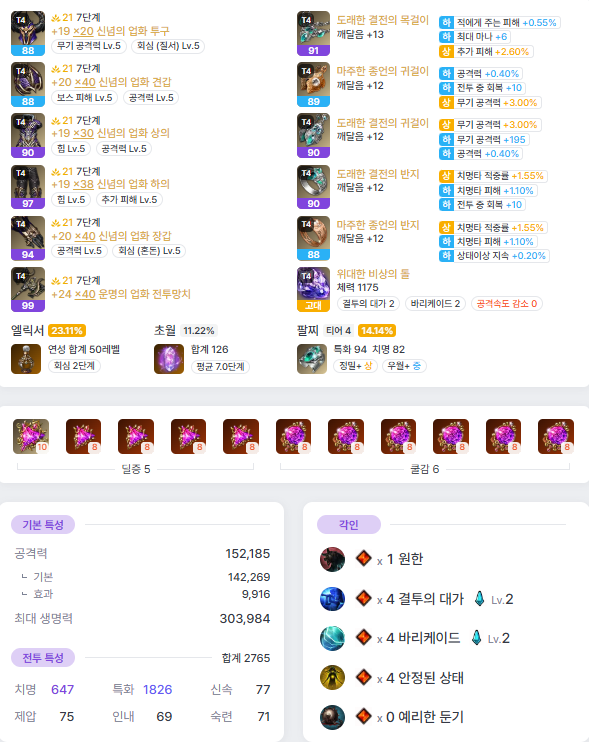Open the 신념의 업화 견갑 item name

(134, 82)
